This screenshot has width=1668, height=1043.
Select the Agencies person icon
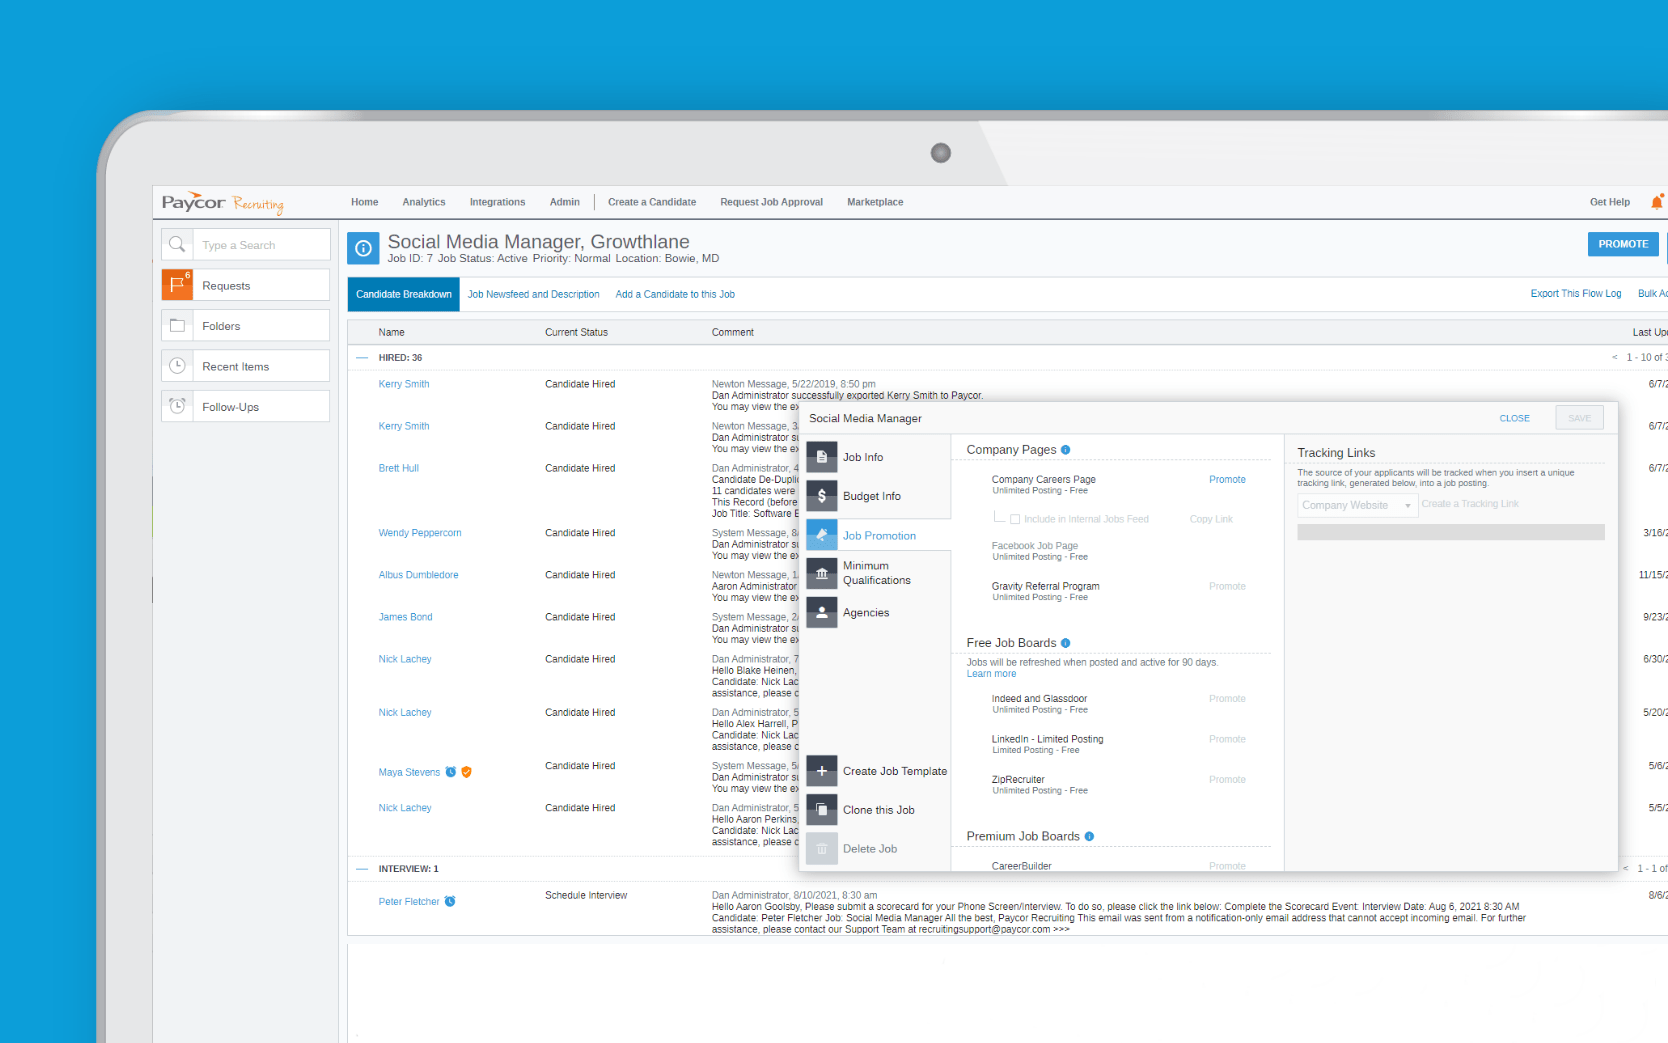(x=822, y=612)
